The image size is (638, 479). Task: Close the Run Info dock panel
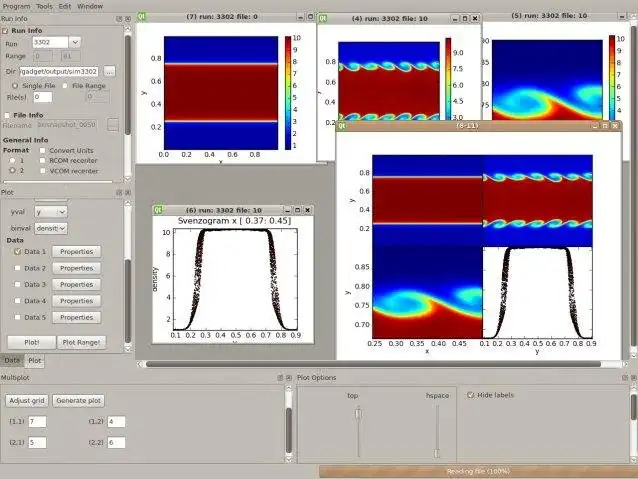(x=128, y=19)
